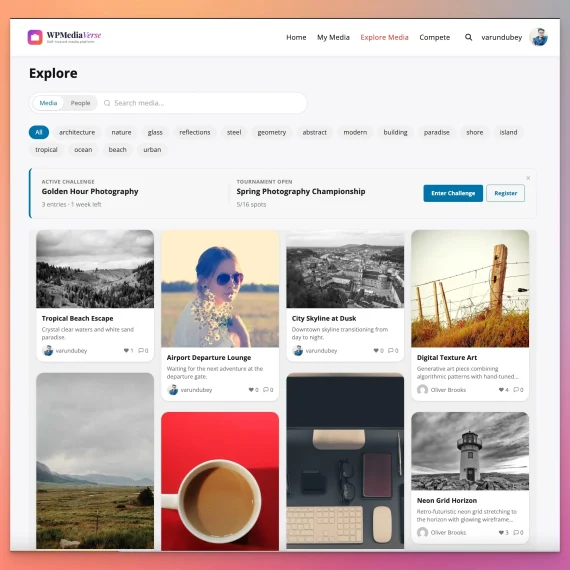Like the City Skyline at Dusk post
This screenshot has height=570, width=570.
coord(376,350)
